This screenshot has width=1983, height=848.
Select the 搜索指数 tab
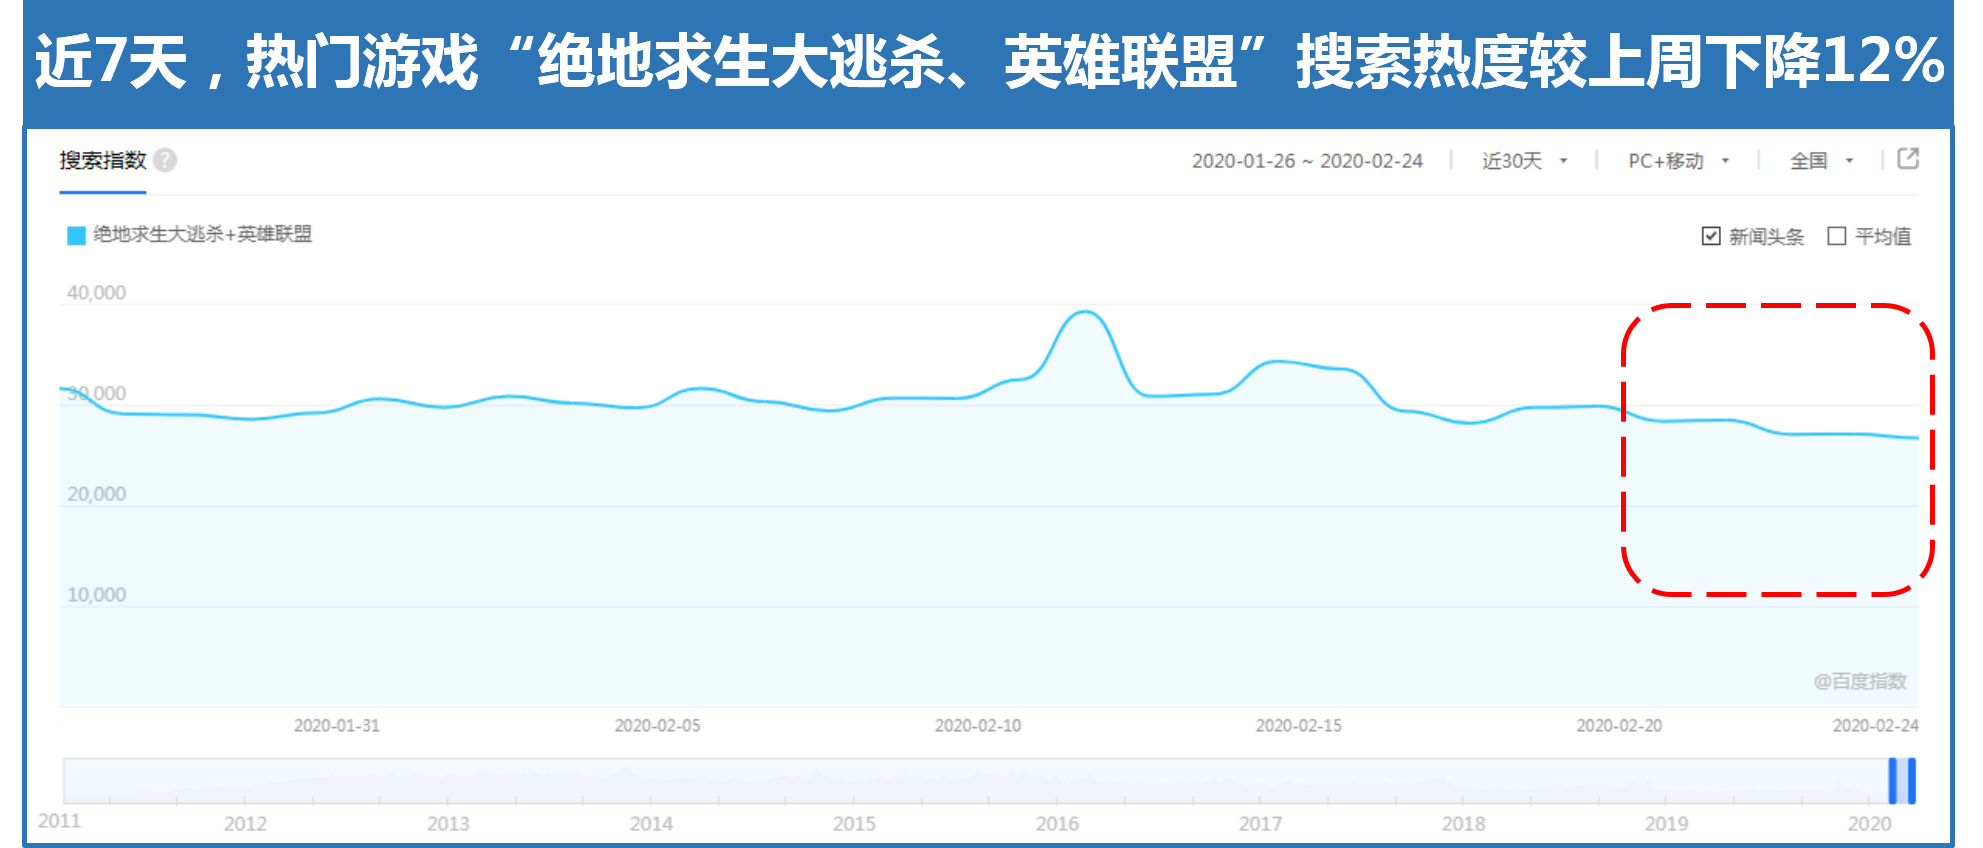(103, 160)
